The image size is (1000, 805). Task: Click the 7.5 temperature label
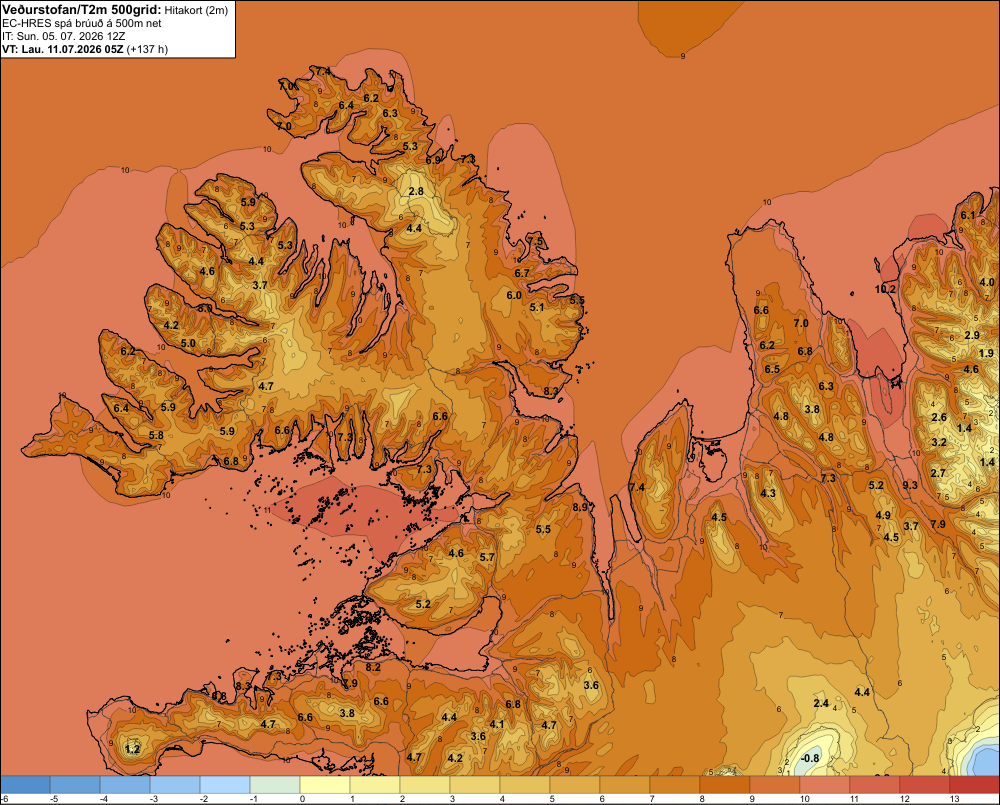(536, 242)
